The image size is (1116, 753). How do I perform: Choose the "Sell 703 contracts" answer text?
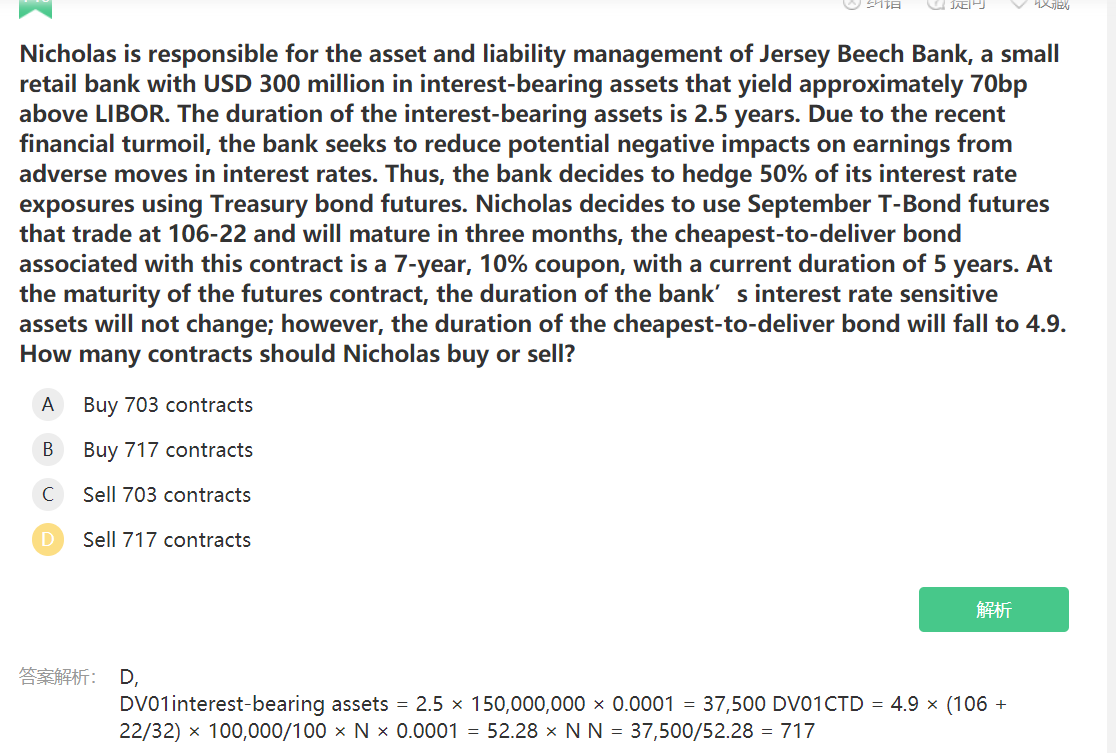(x=167, y=495)
